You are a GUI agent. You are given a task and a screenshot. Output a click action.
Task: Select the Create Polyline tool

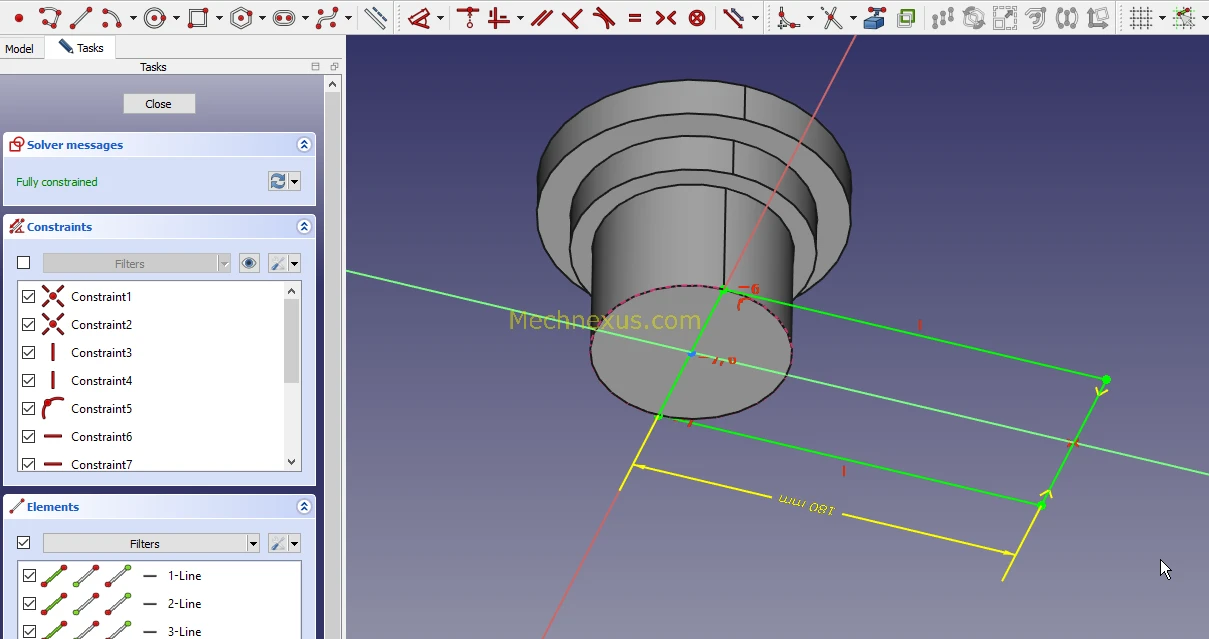50,17
